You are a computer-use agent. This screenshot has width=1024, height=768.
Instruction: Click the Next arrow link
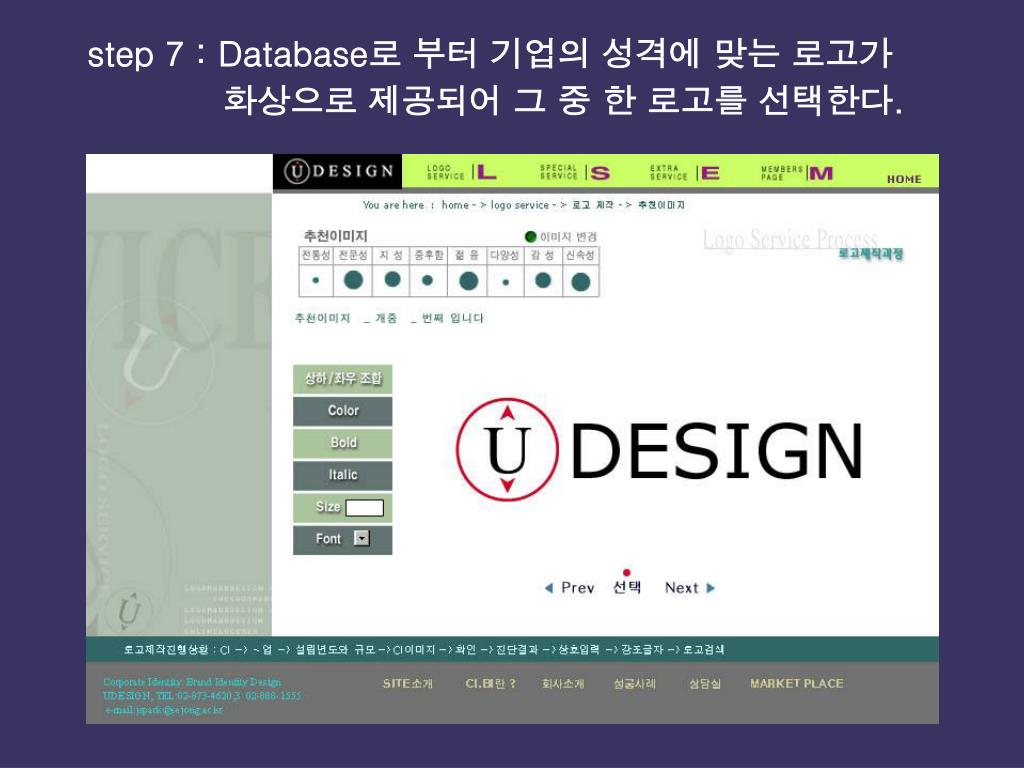690,588
